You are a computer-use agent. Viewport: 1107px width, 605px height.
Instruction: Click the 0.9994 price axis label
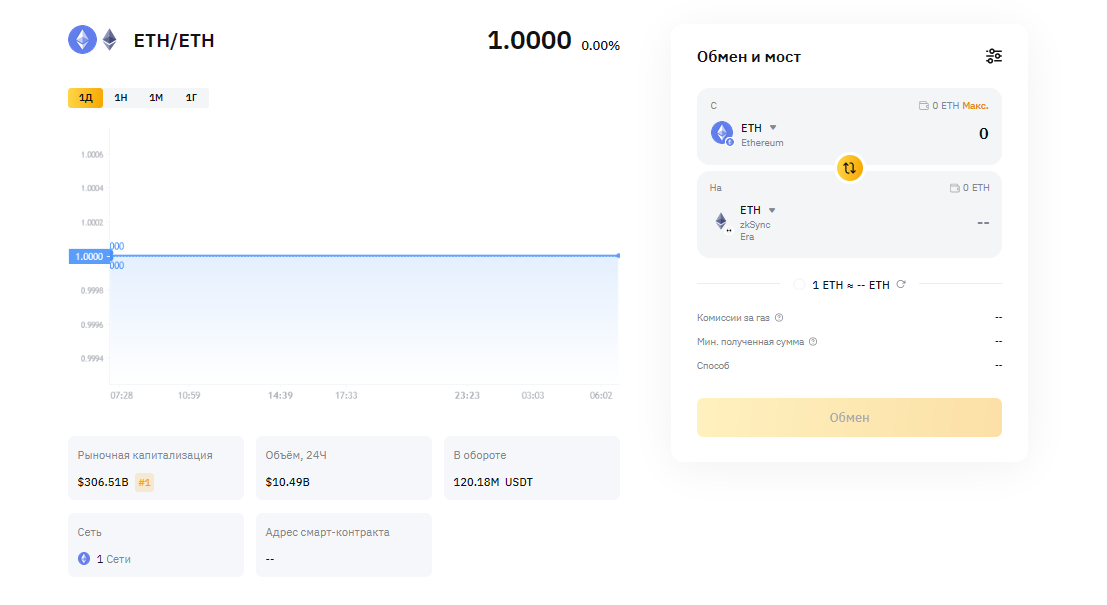point(92,359)
